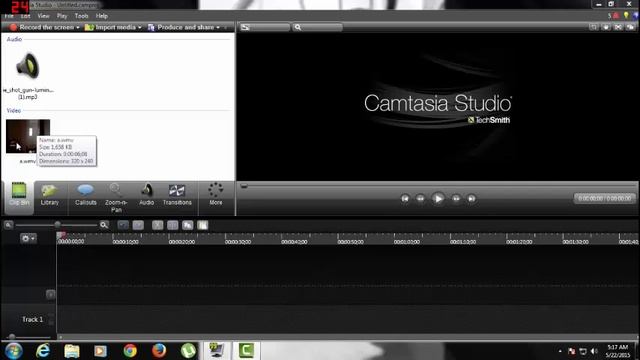This screenshot has width=640, height=360.
Task: Zoom out the timeline magnifier icon
Action: (8, 225)
